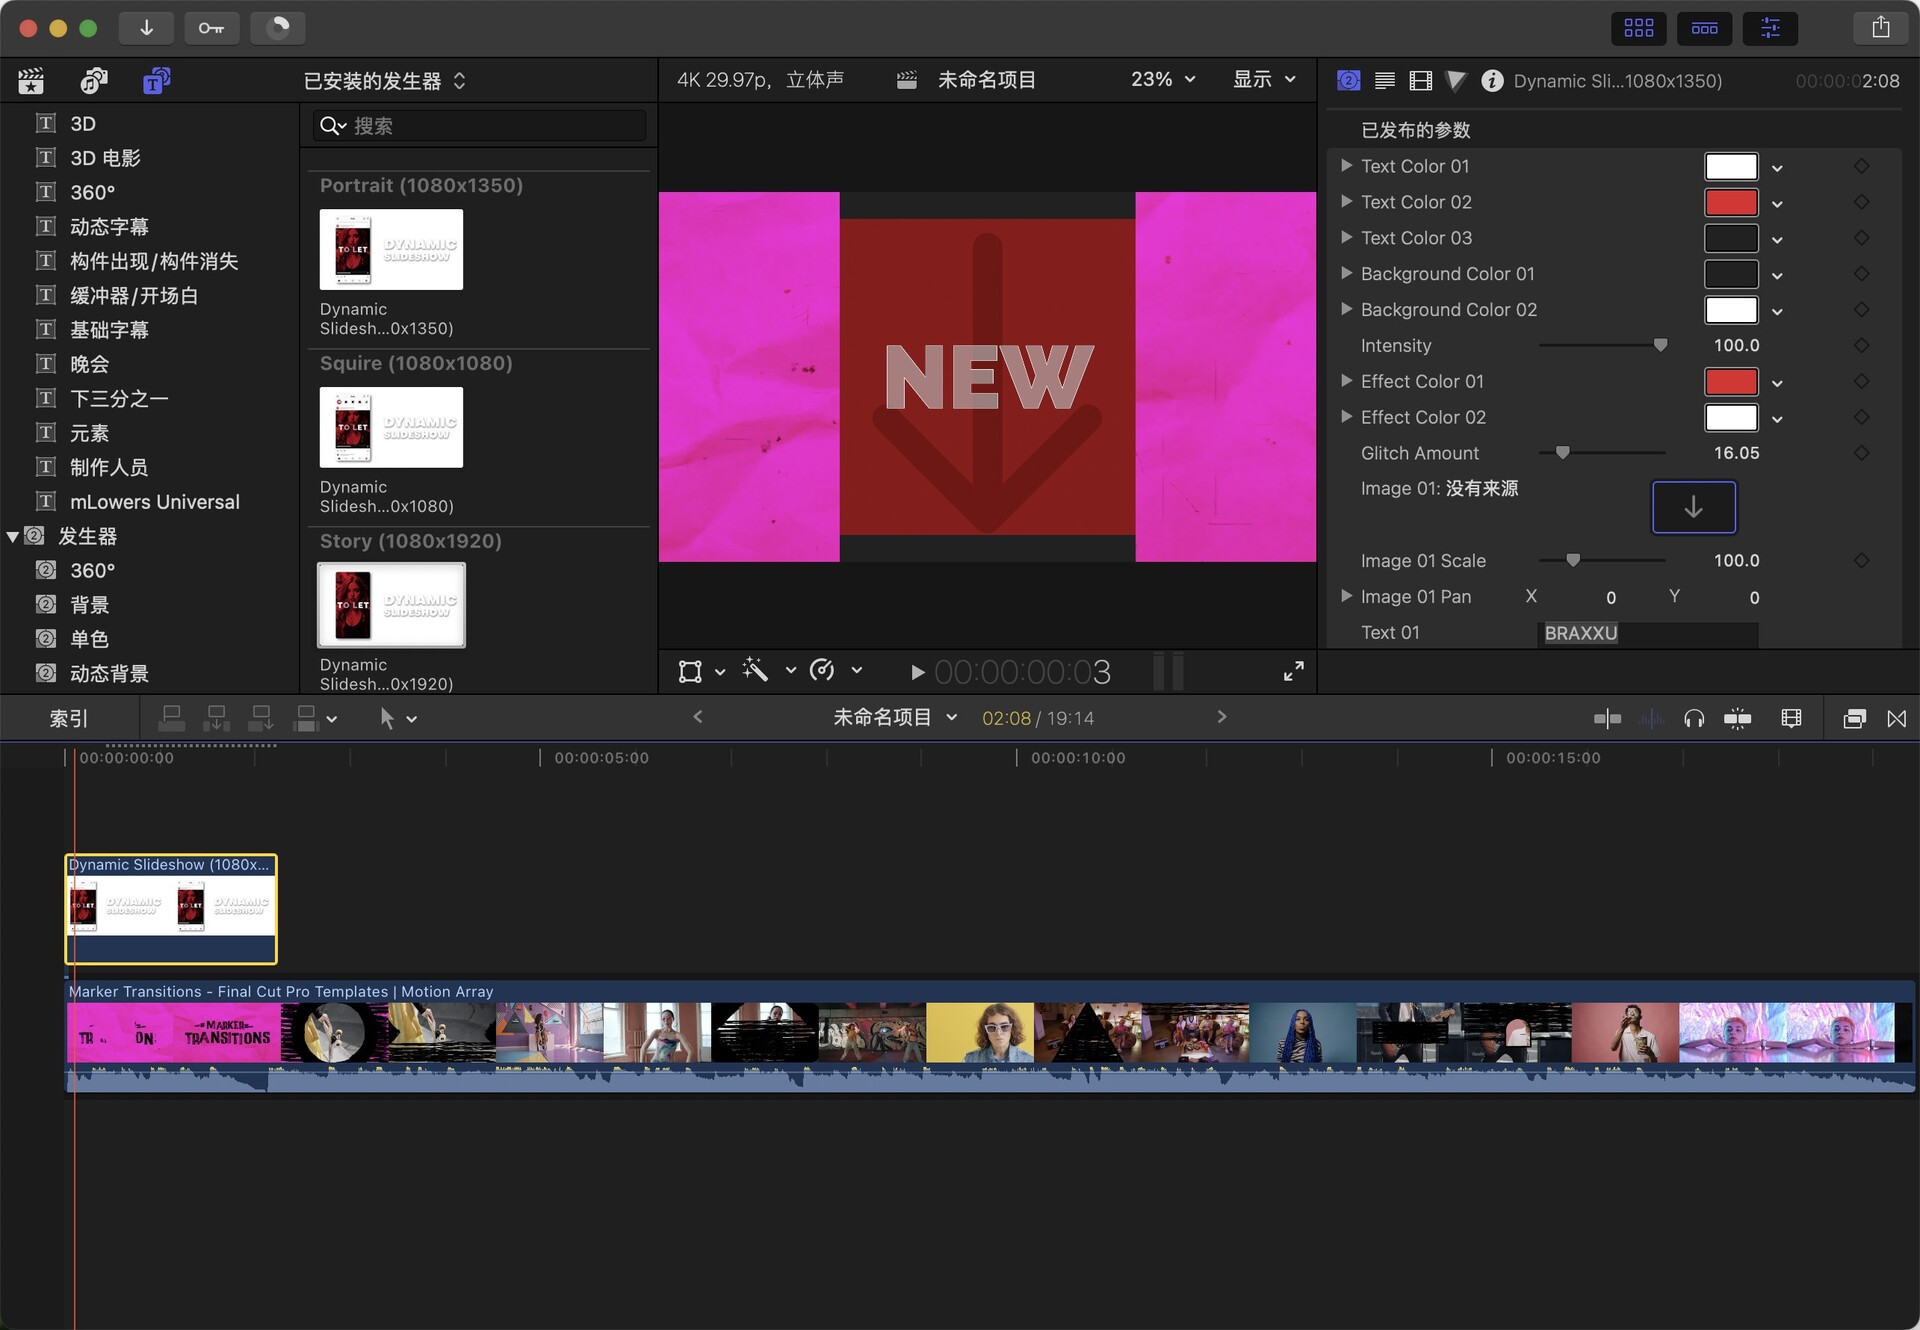Open the photos and audio sidebar
Image resolution: width=1920 pixels, height=1330 pixels.
(93, 81)
